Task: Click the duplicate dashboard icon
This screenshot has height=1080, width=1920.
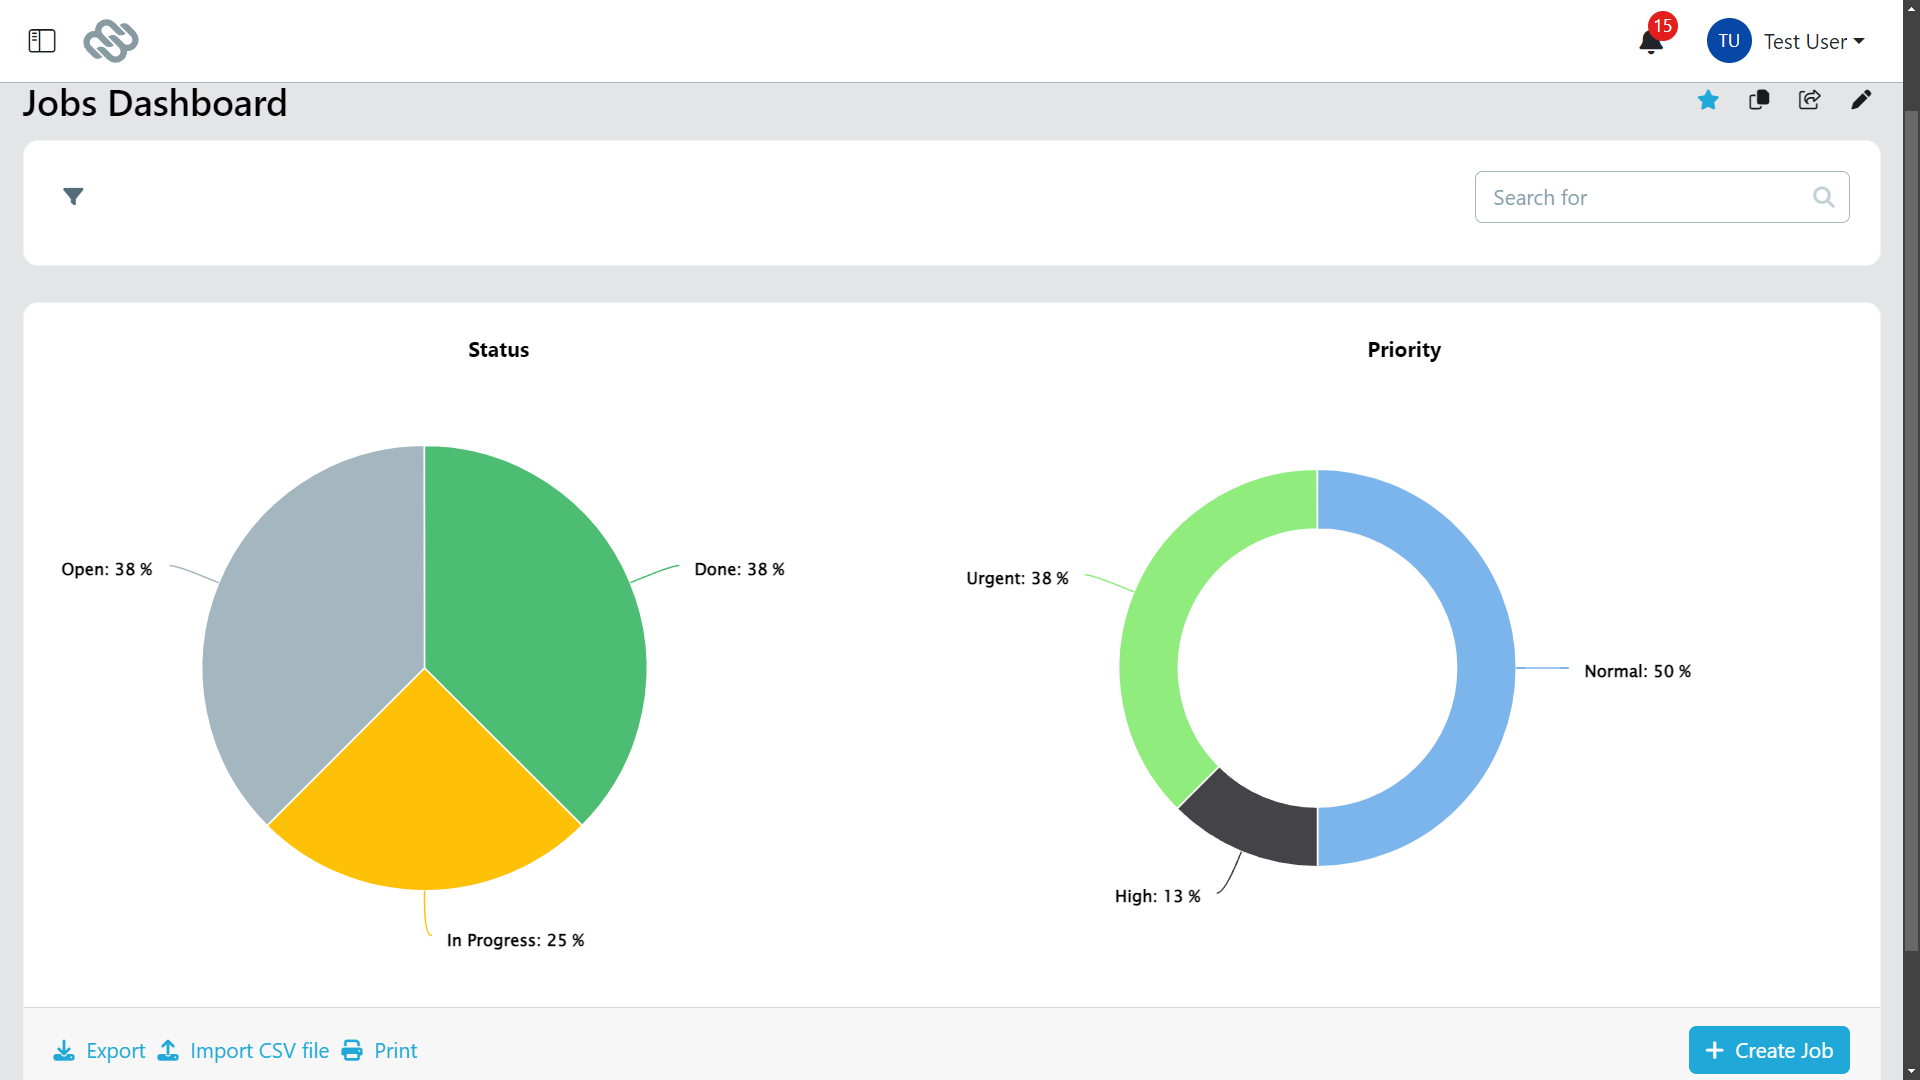Action: pos(1759,100)
